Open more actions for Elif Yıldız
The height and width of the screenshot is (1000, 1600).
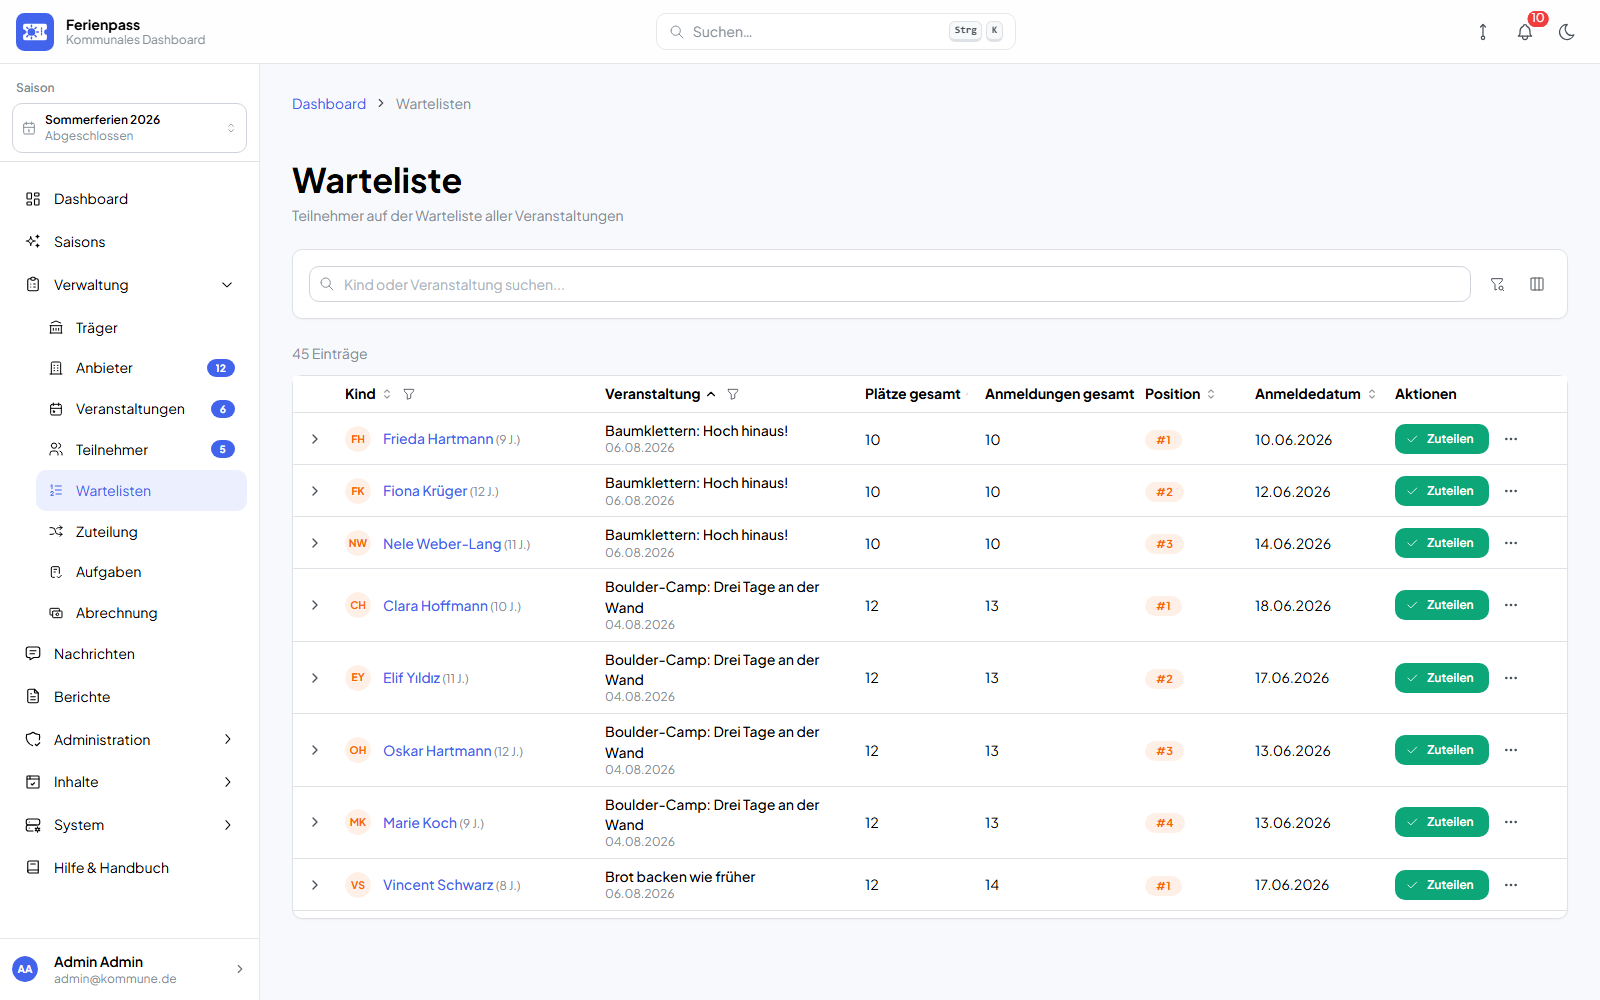tap(1511, 678)
